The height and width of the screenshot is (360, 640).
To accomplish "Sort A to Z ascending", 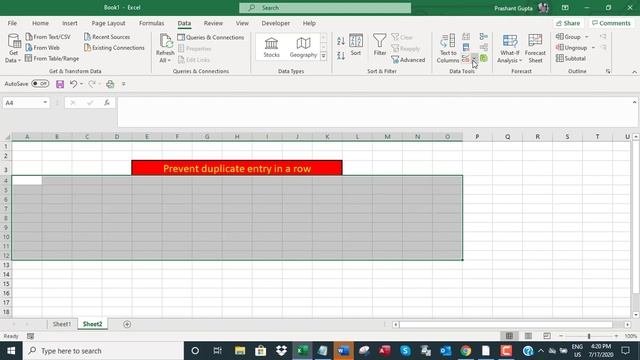I will (341, 41).
